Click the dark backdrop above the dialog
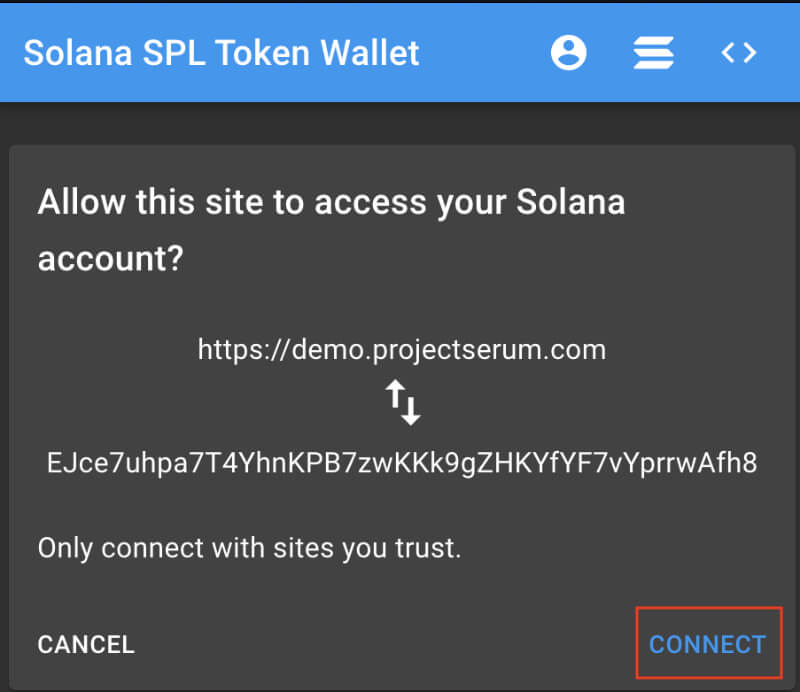This screenshot has width=800, height=692. pos(400,123)
